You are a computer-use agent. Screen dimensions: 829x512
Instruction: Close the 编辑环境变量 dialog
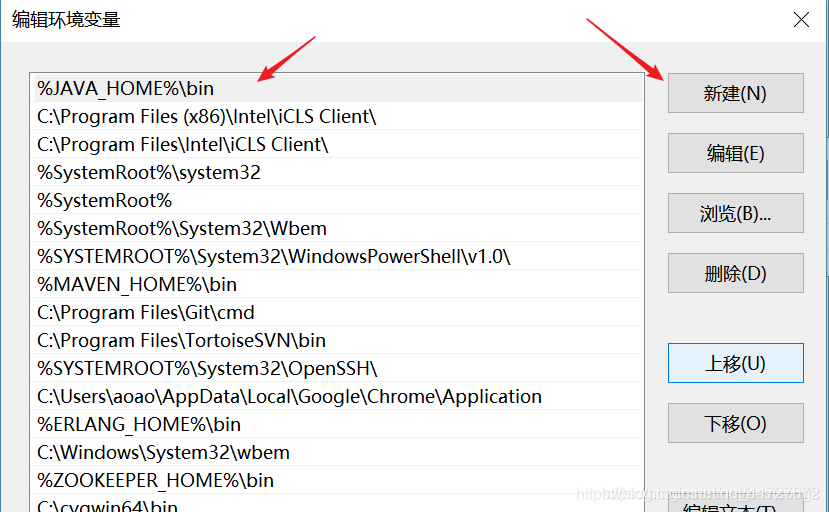[802, 20]
